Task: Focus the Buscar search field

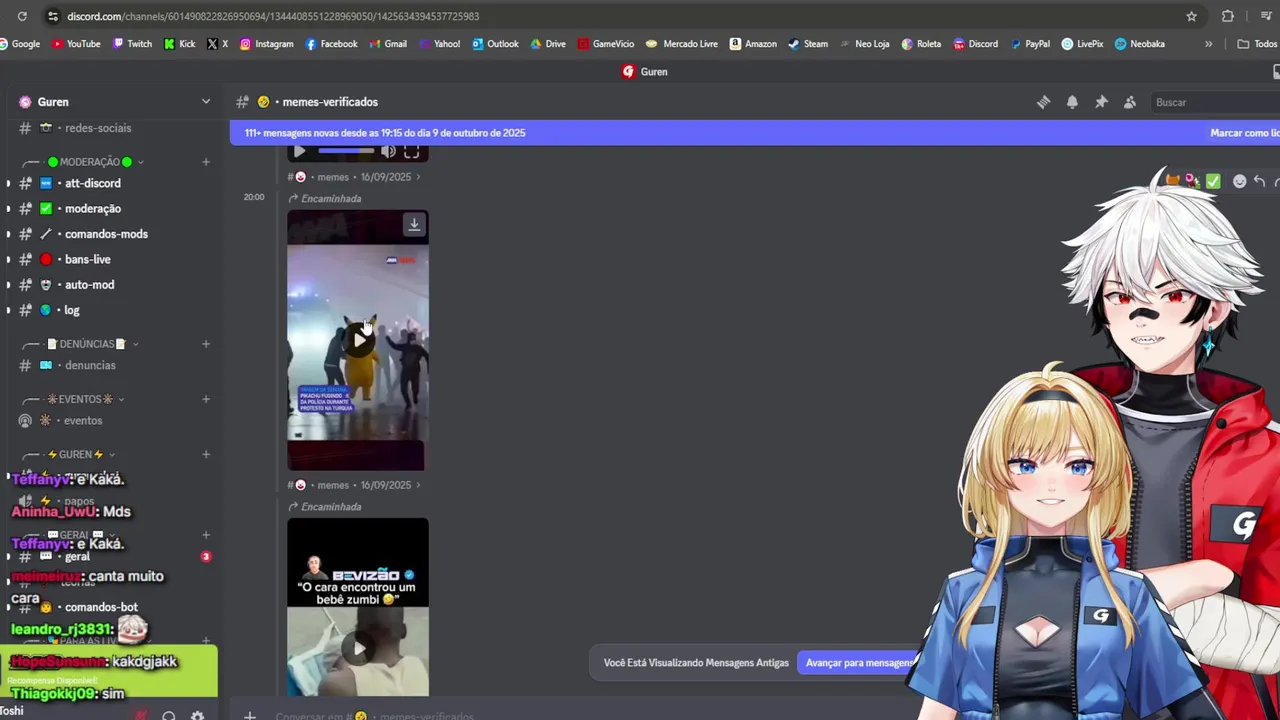Action: 1215,102
